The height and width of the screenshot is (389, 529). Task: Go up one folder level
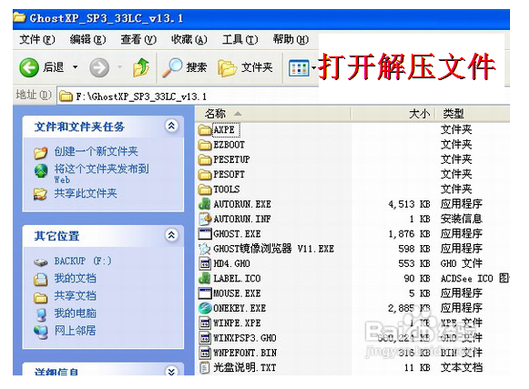pos(141,67)
